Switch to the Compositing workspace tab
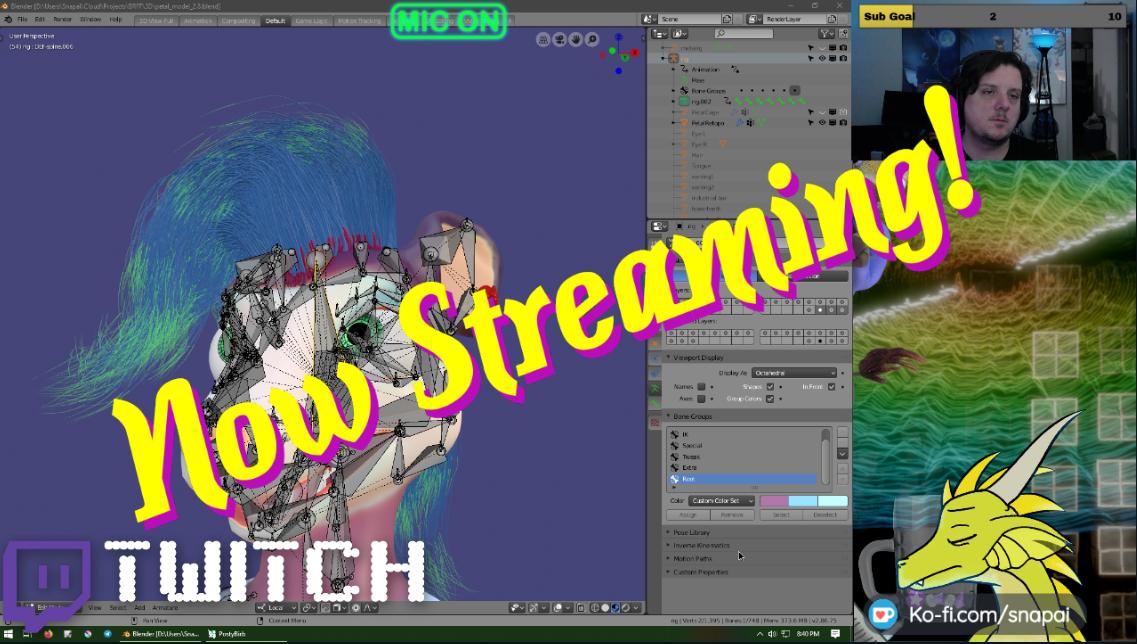This screenshot has width=1137, height=644. click(x=239, y=21)
